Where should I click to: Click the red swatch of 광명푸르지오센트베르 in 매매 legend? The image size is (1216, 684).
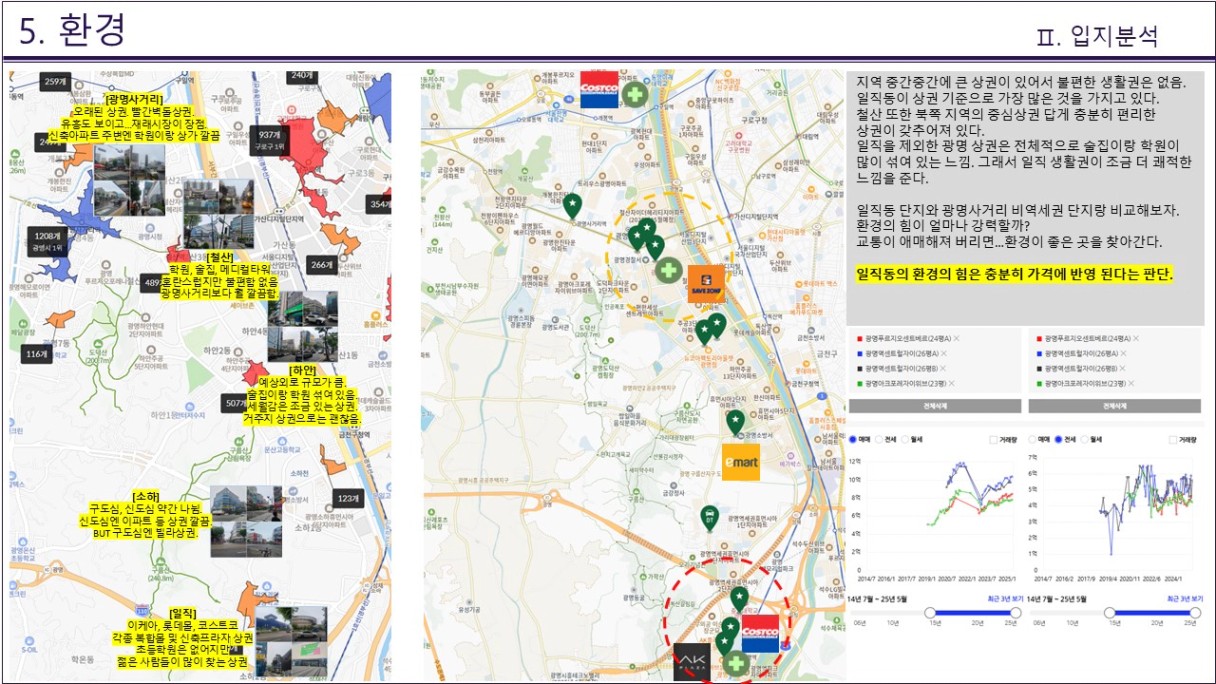click(860, 339)
